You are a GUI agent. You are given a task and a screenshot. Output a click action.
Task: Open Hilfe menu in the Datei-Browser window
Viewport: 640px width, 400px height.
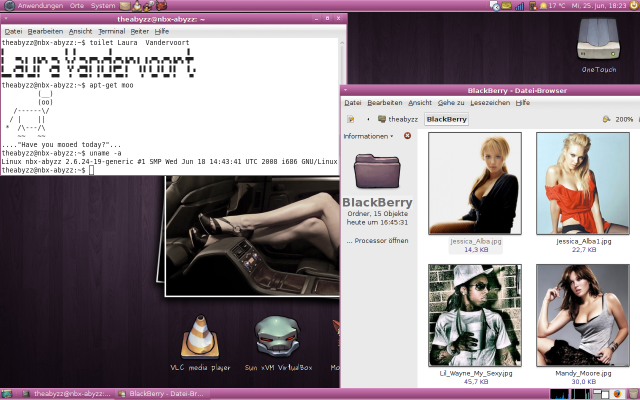522,103
